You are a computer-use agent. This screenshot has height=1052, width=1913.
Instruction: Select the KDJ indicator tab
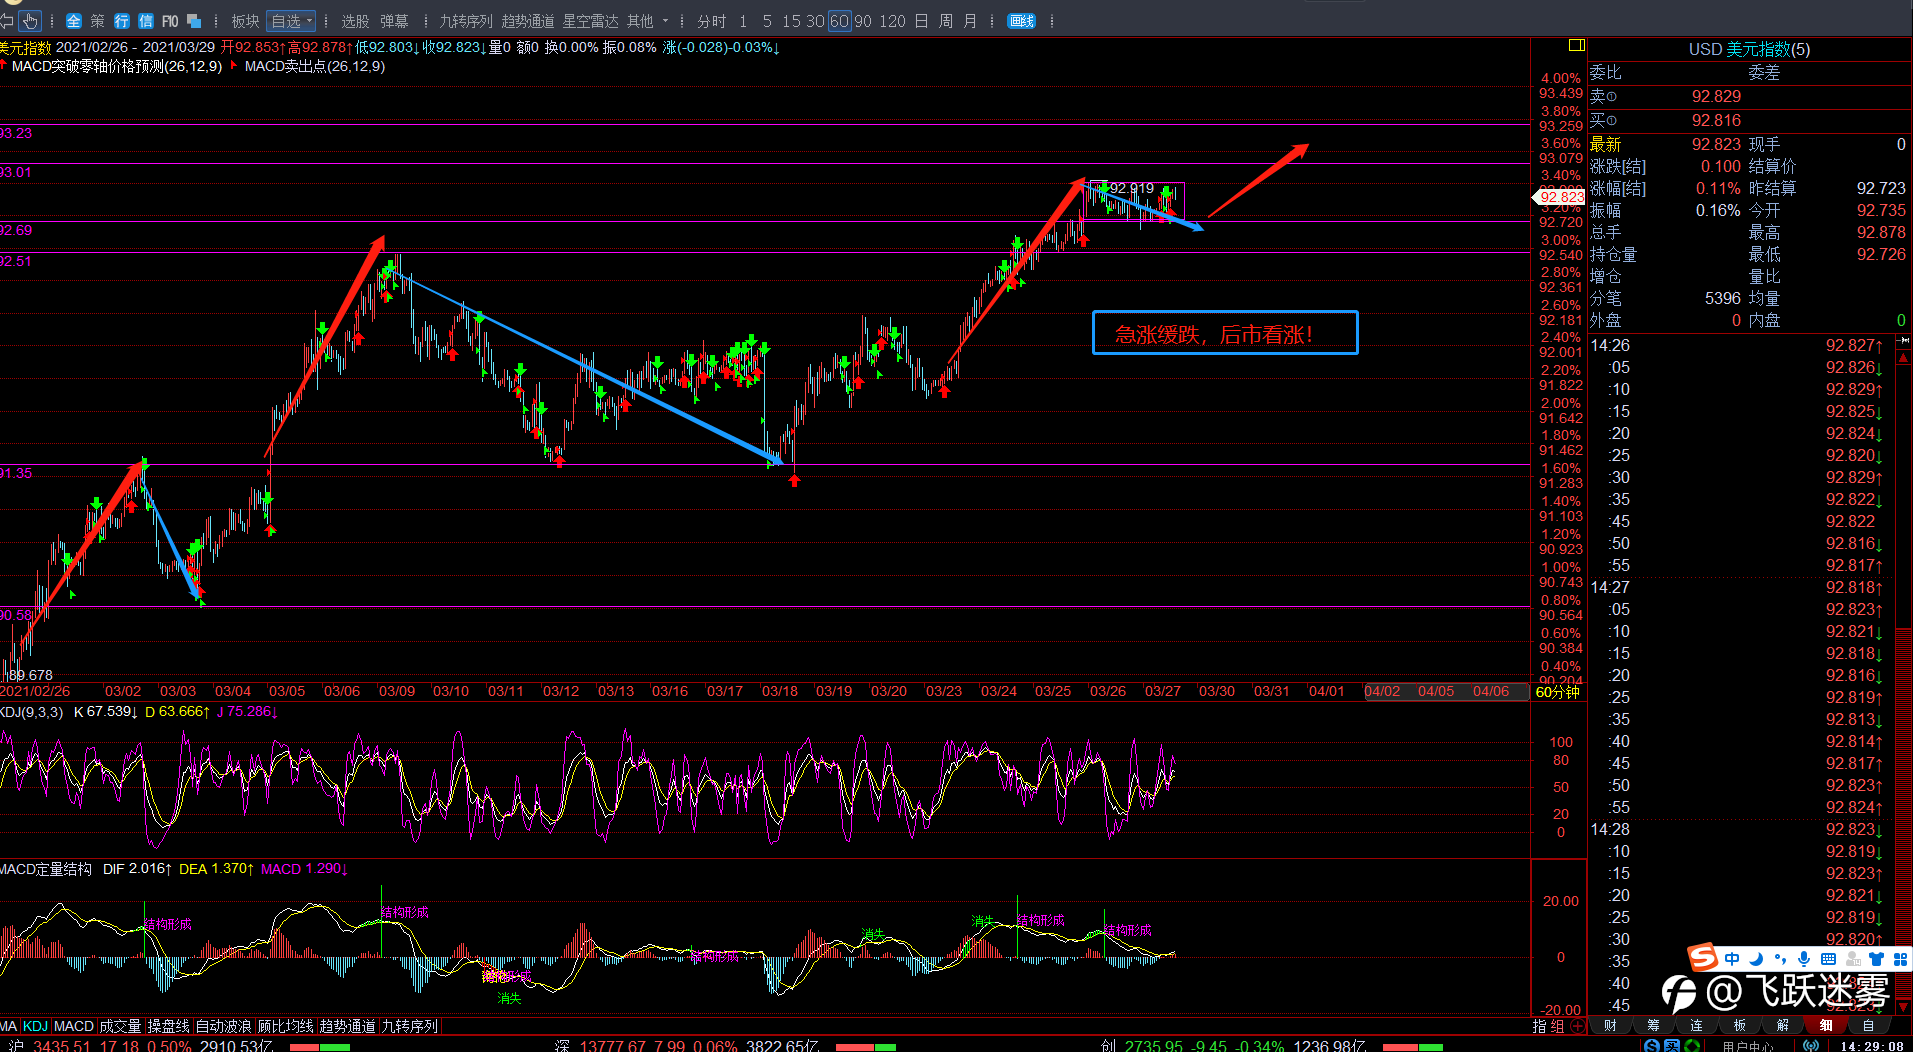(x=35, y=1026)
